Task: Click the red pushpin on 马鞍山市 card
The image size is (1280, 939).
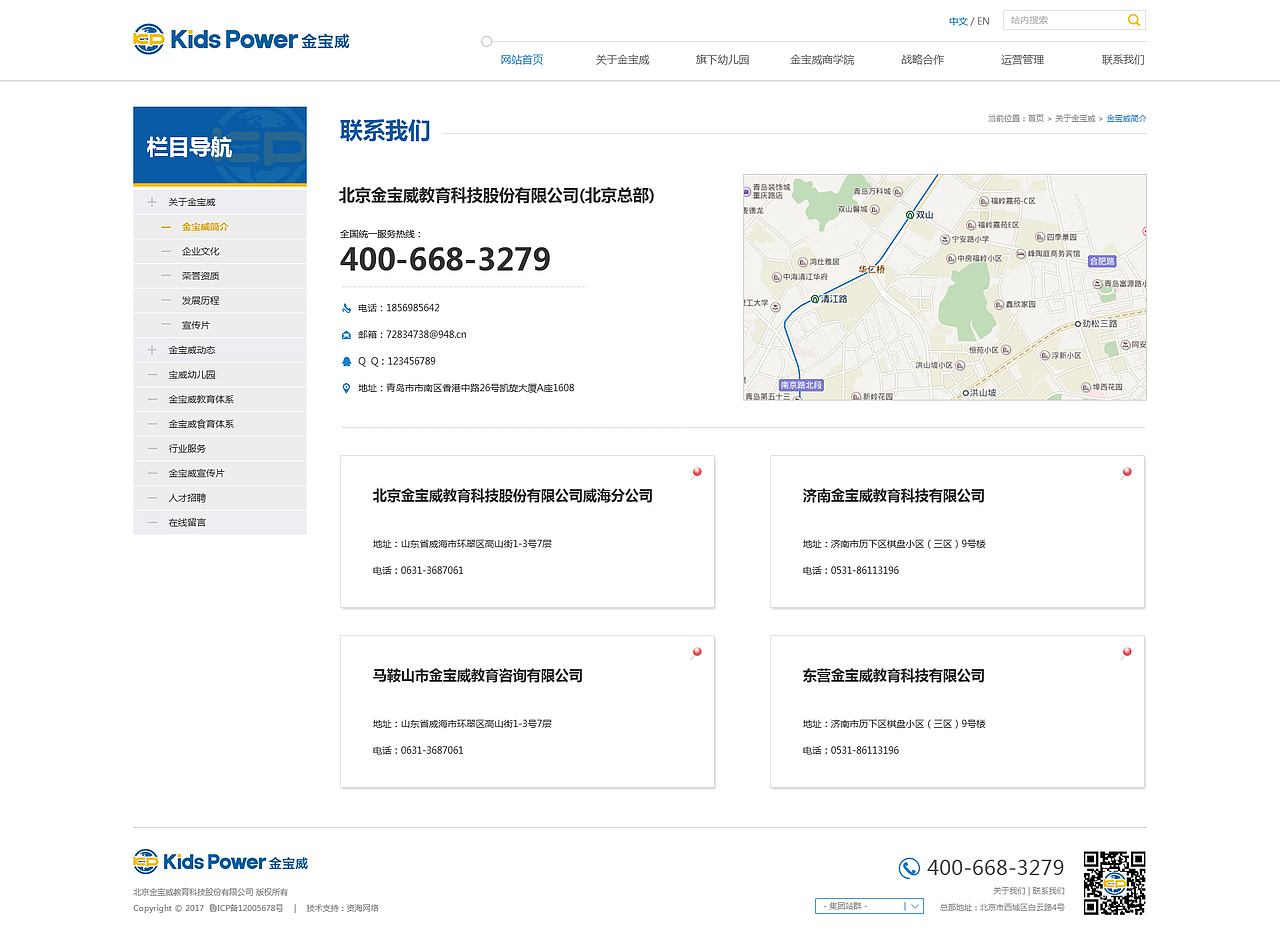Action: coord(696,653)
